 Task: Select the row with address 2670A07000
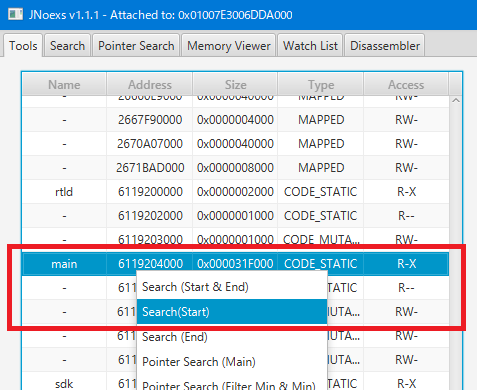click(x=236, y=144)
